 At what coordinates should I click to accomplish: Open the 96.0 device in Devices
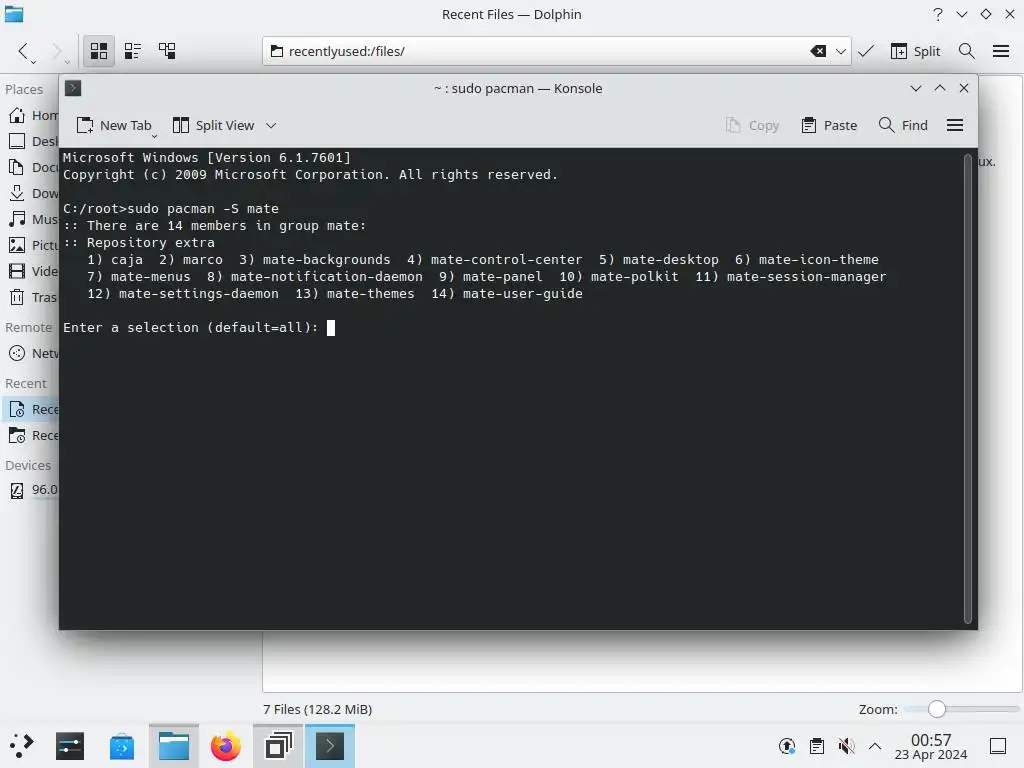pyautogui.click(x=33, y=490)
